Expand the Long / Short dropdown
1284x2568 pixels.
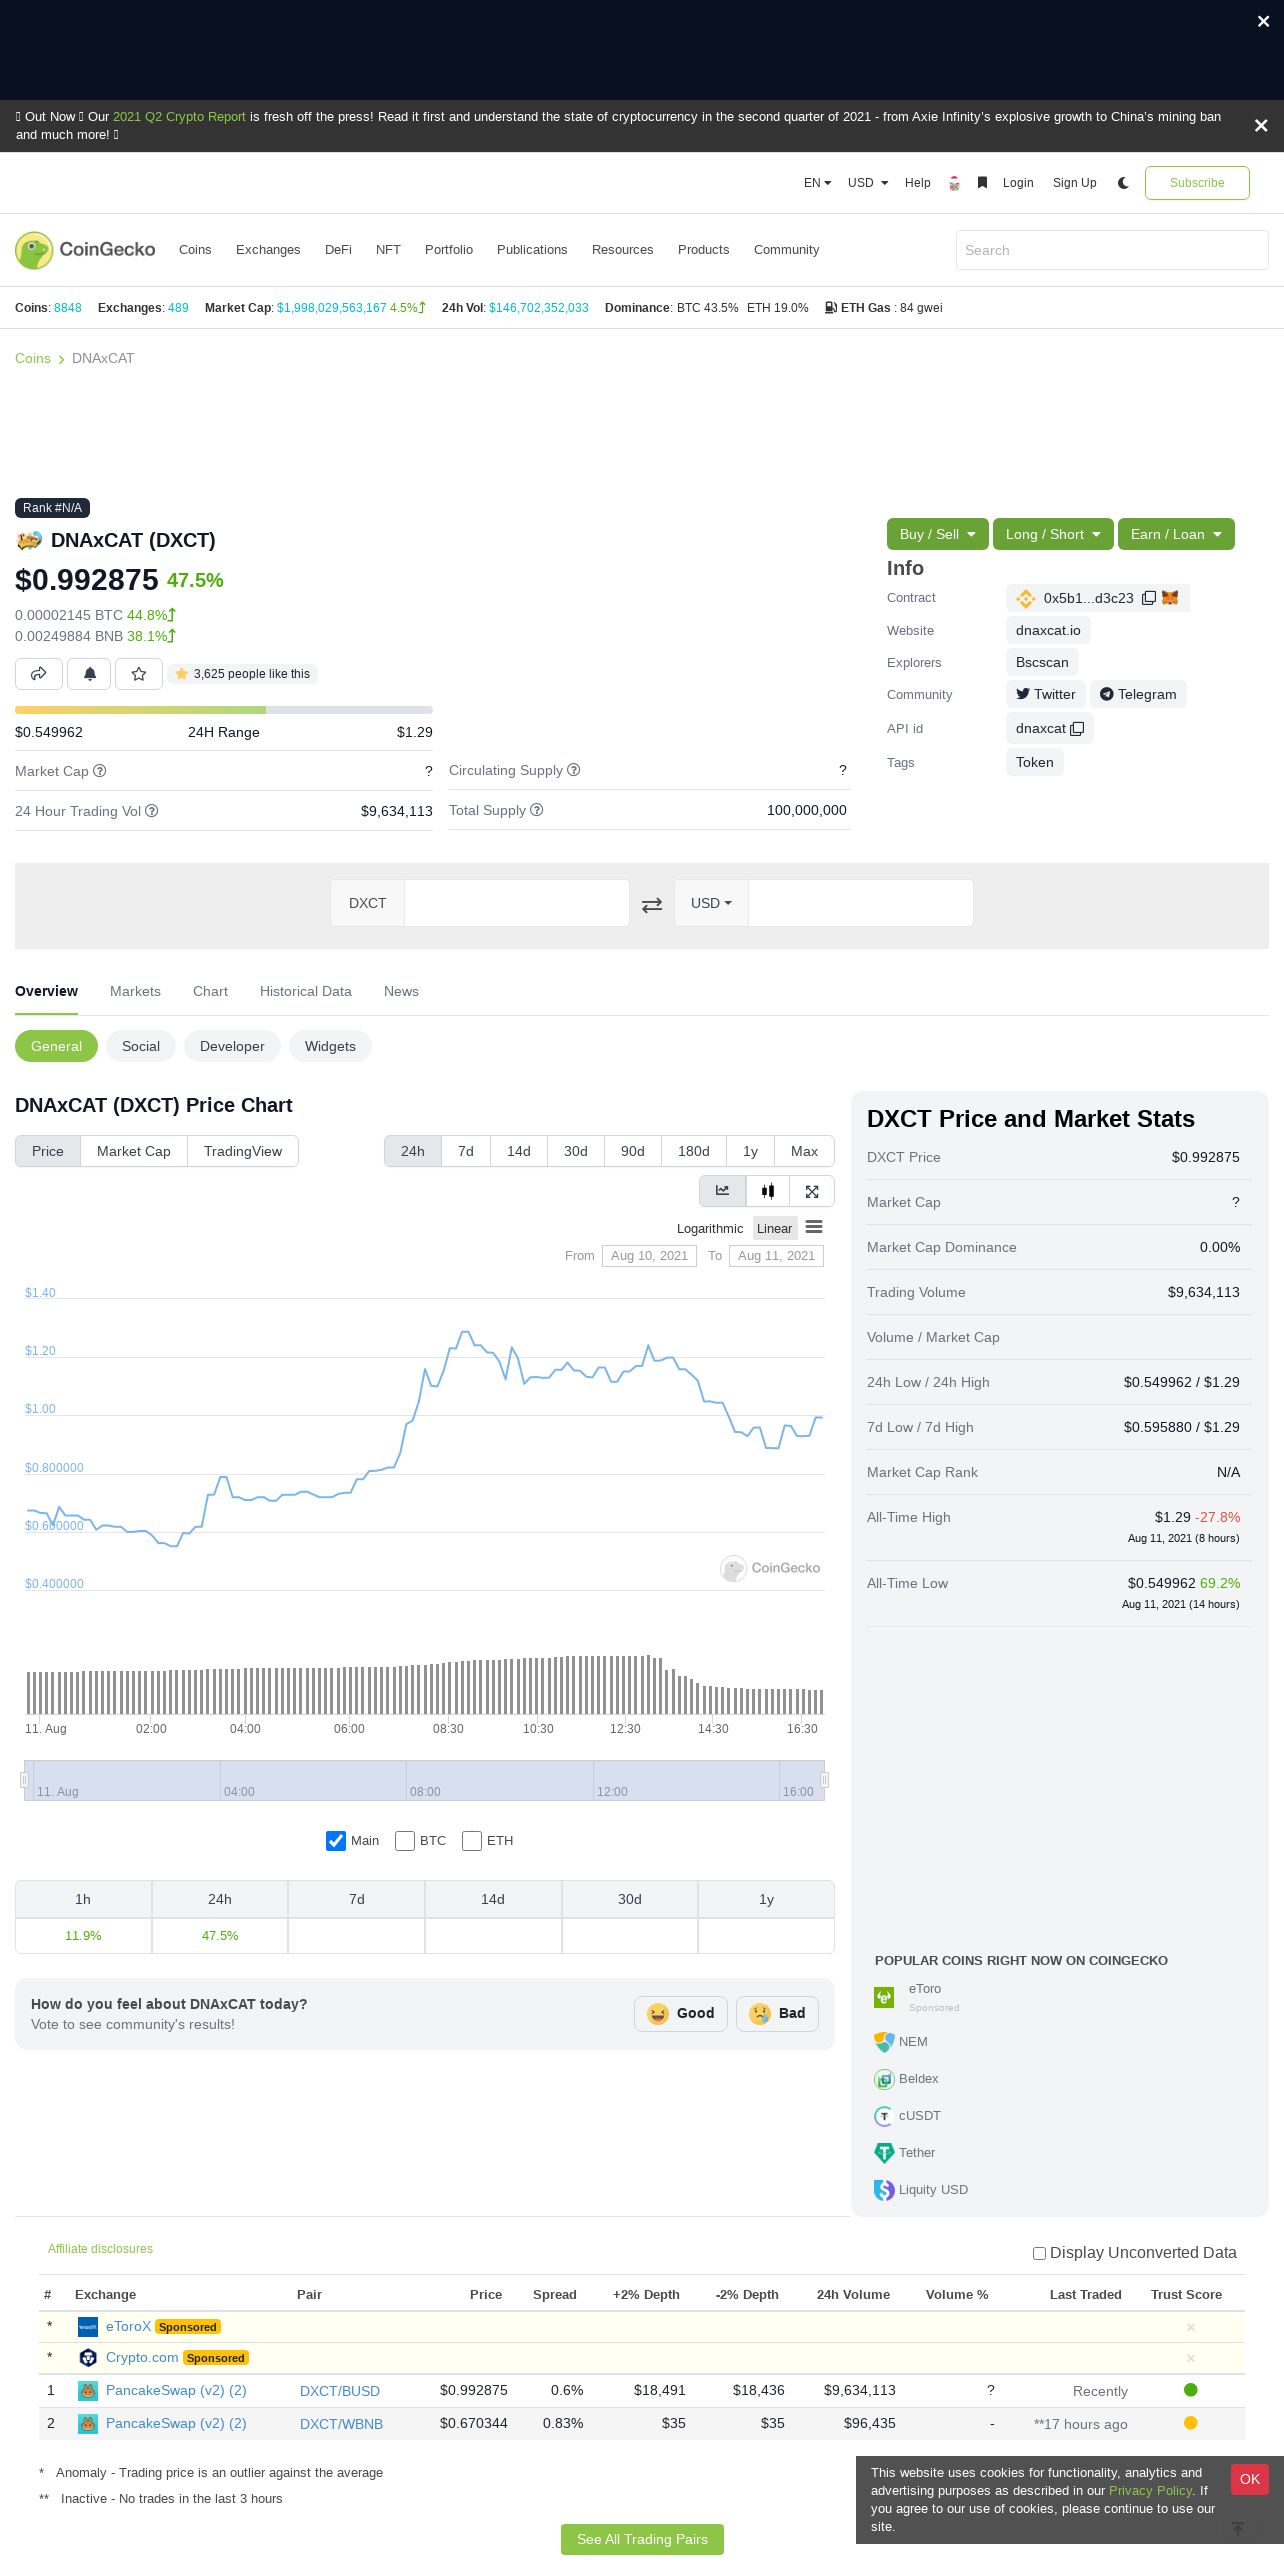point(1053,534)
